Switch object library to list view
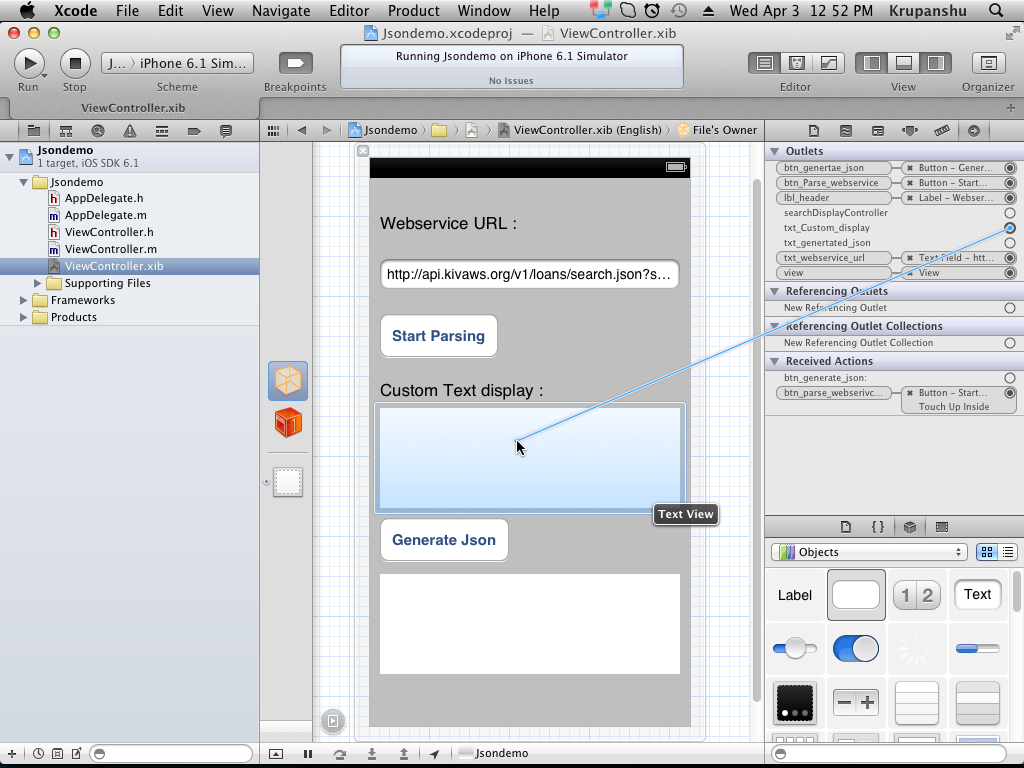 [x=1008, y=552]
